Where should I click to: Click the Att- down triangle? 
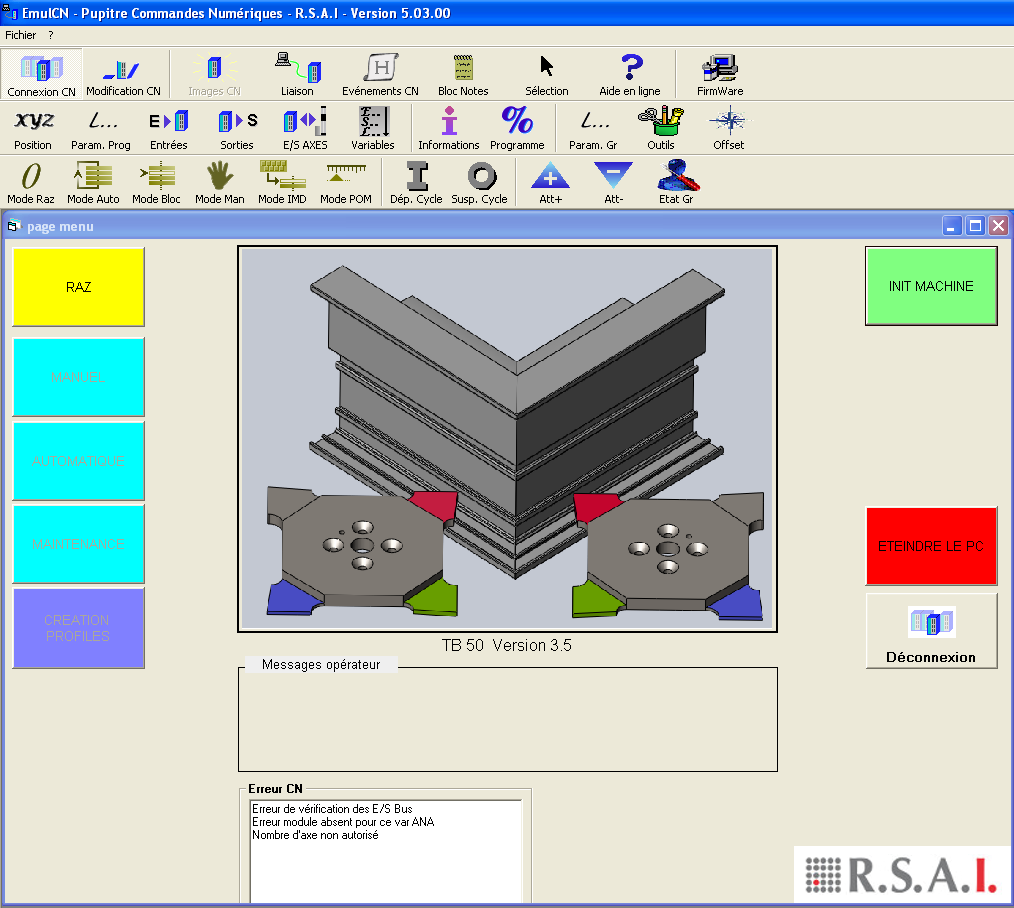614,183
